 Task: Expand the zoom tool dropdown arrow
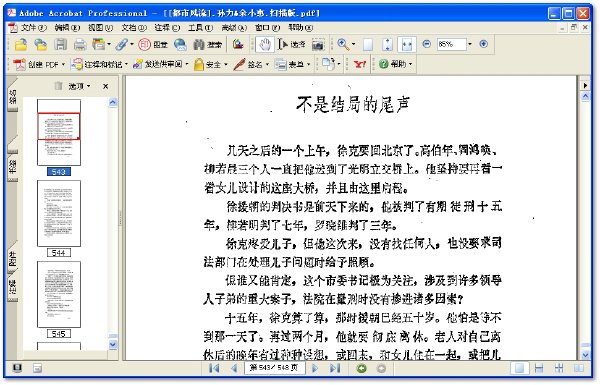pyautogui.click(x=353, y=44)
